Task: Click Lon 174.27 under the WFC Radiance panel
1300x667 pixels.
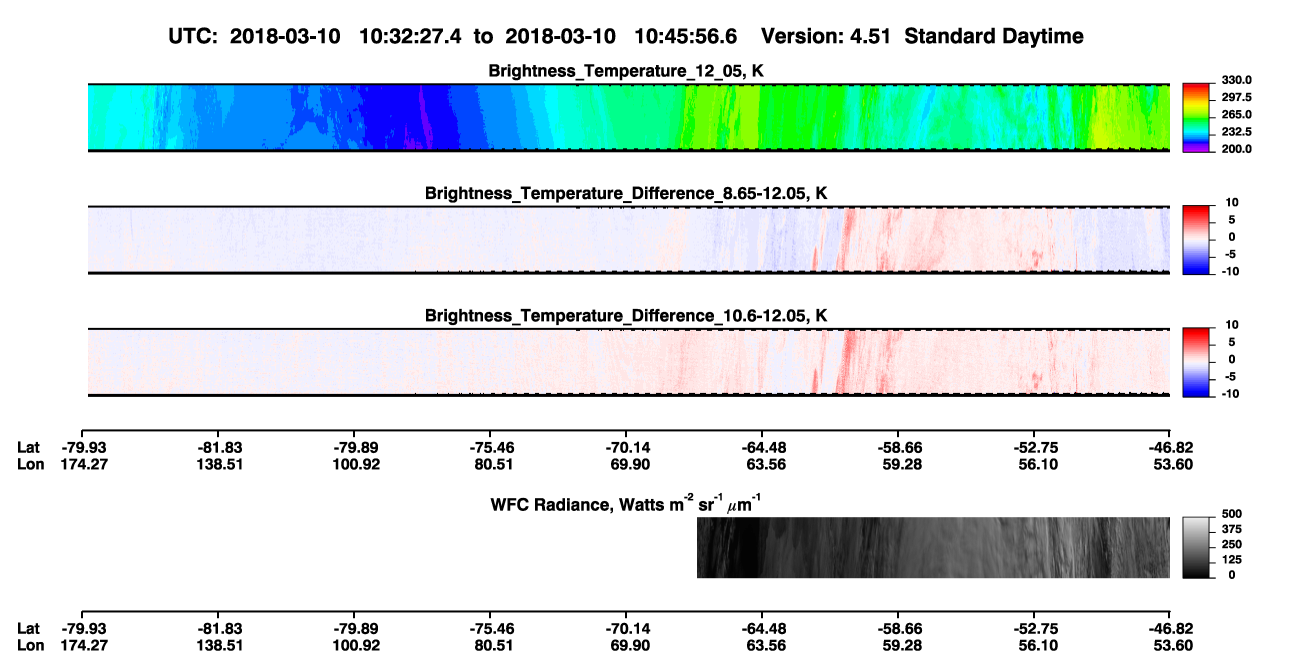Action: click(x=82, y=645)
